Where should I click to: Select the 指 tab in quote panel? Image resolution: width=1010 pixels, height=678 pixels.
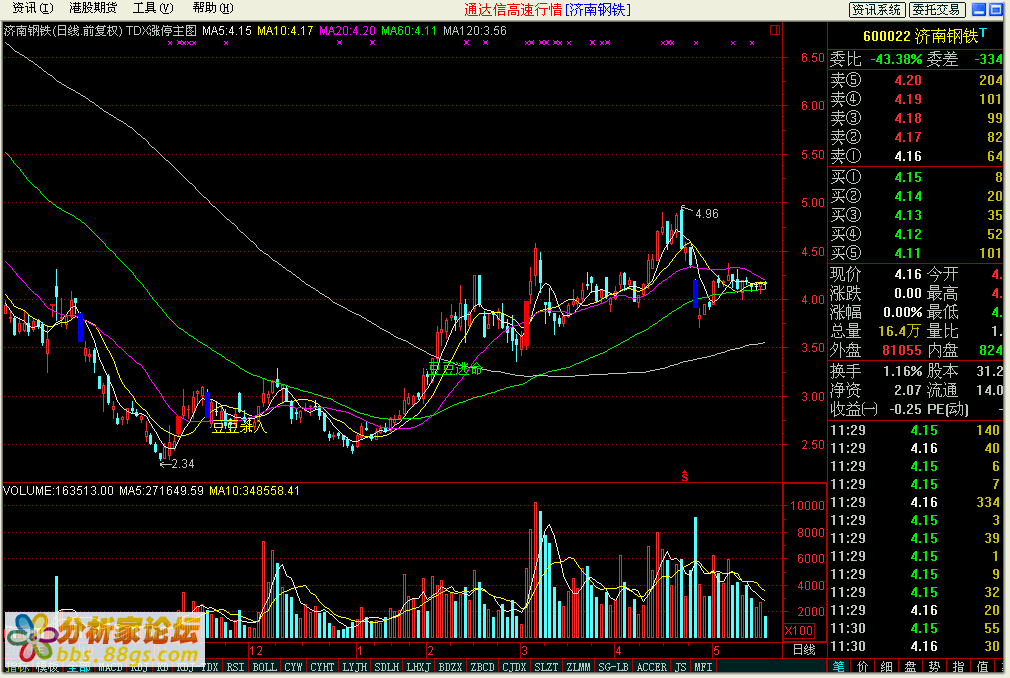coord(958,667)
